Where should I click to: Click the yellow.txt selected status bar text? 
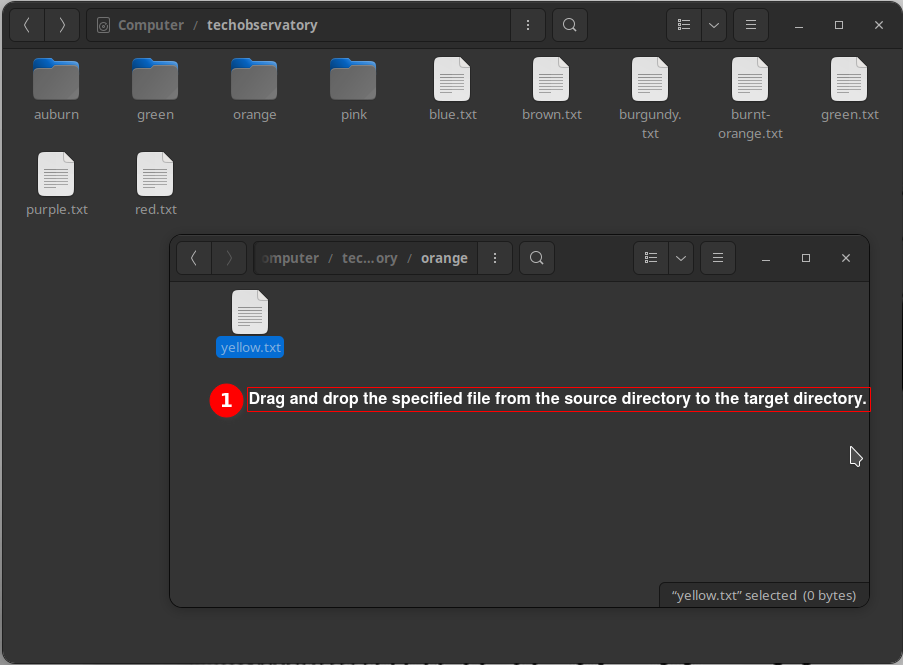(x=763, y=595)
